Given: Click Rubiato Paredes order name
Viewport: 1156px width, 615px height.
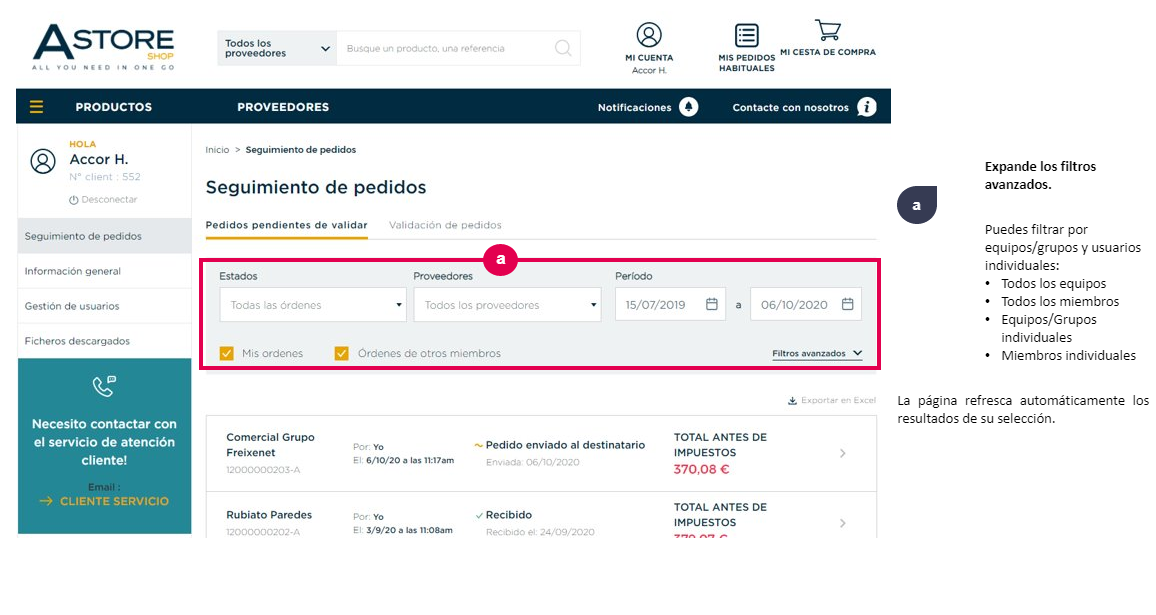Looking at the screenshot, I should point(268,515).
